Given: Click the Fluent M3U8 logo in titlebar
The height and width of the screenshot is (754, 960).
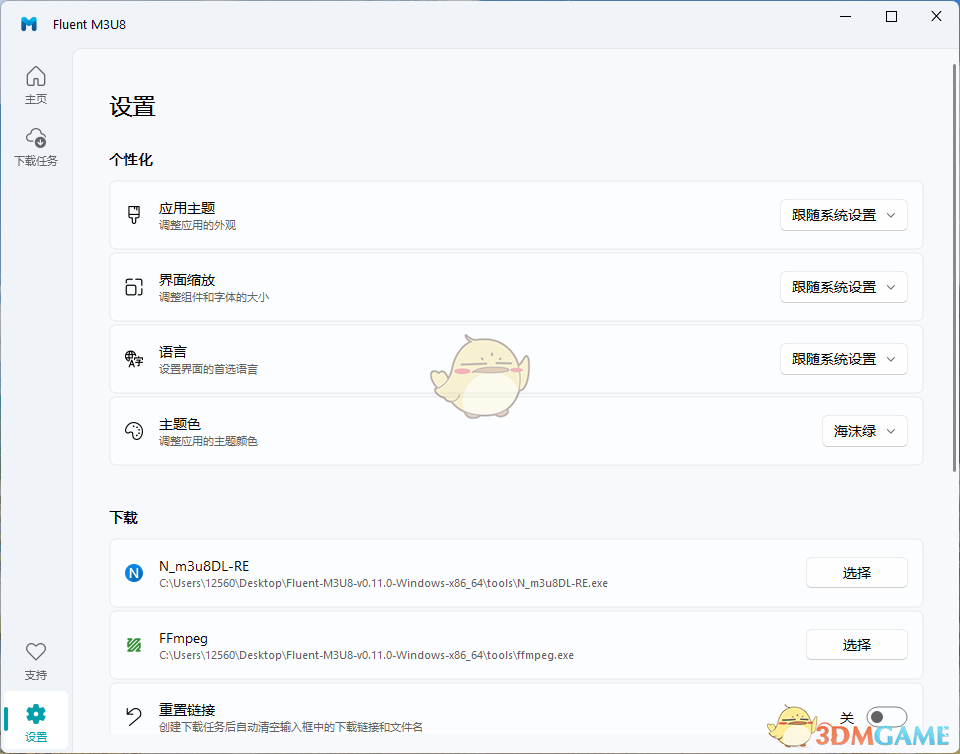Looking at the screenshot, I should [28, 24].
